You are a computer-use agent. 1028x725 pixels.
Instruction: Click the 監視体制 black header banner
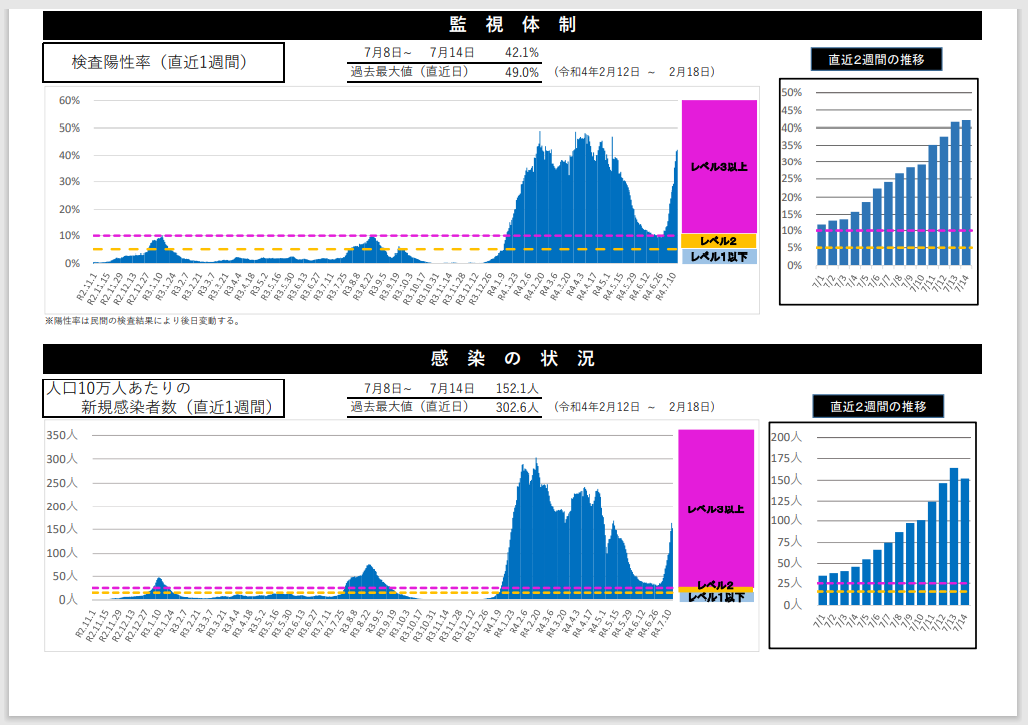512,25
